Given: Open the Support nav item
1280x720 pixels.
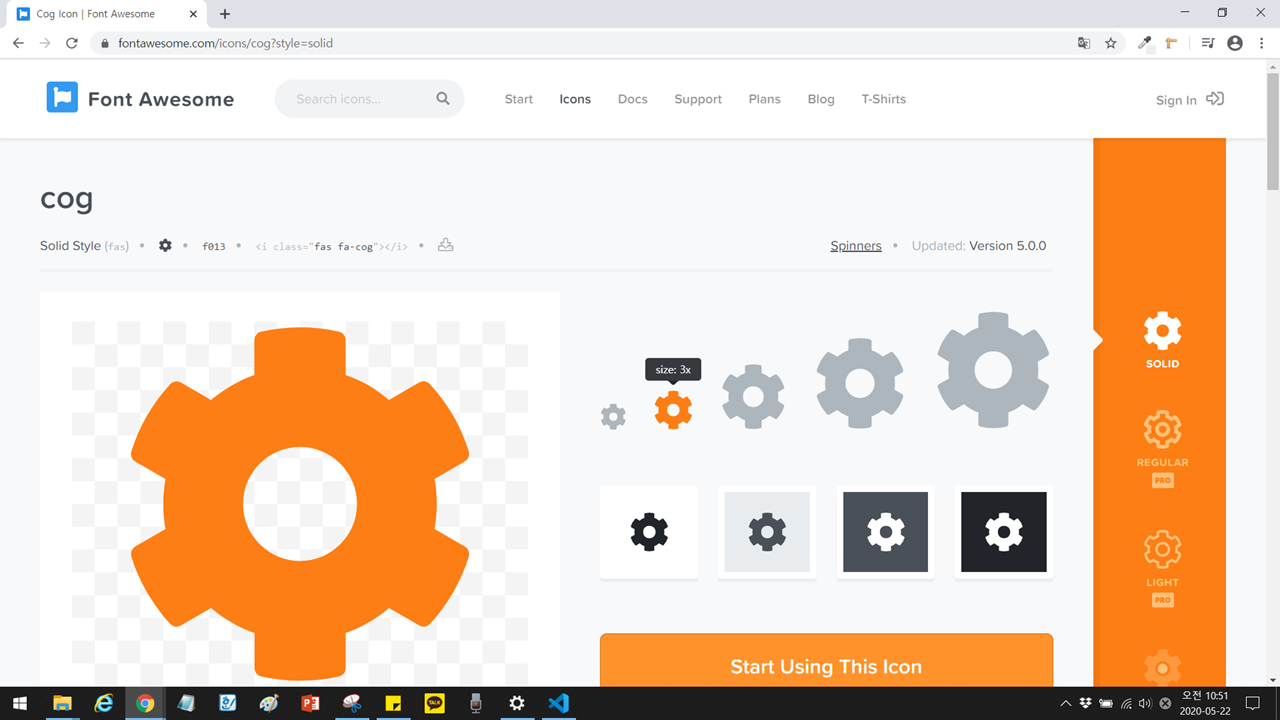Looking at the screenshot, I should pos(698,99).
